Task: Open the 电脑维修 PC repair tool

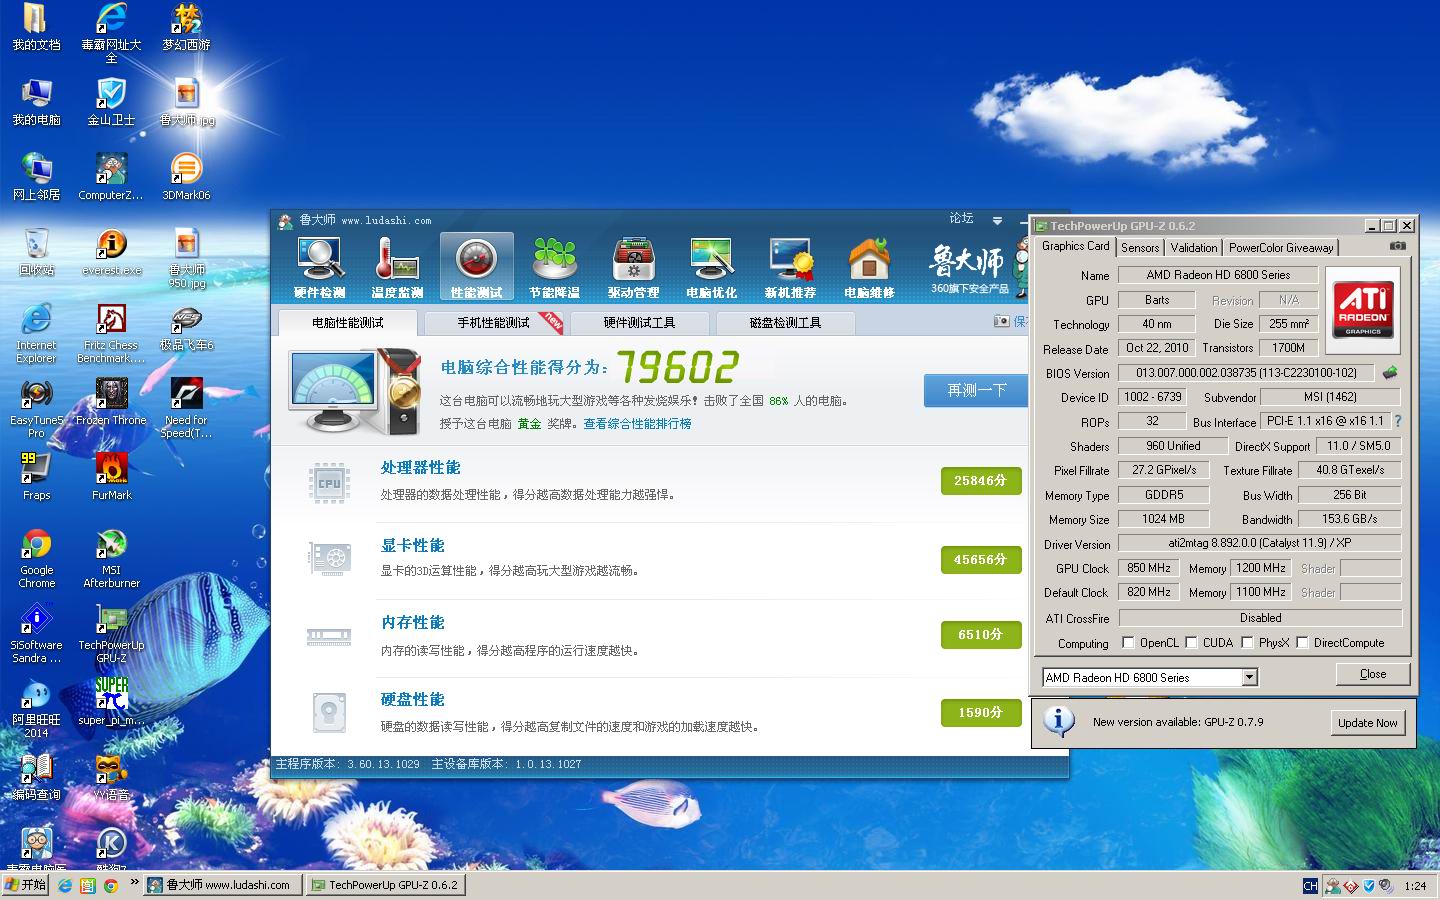Action: (x=869, y=267)
